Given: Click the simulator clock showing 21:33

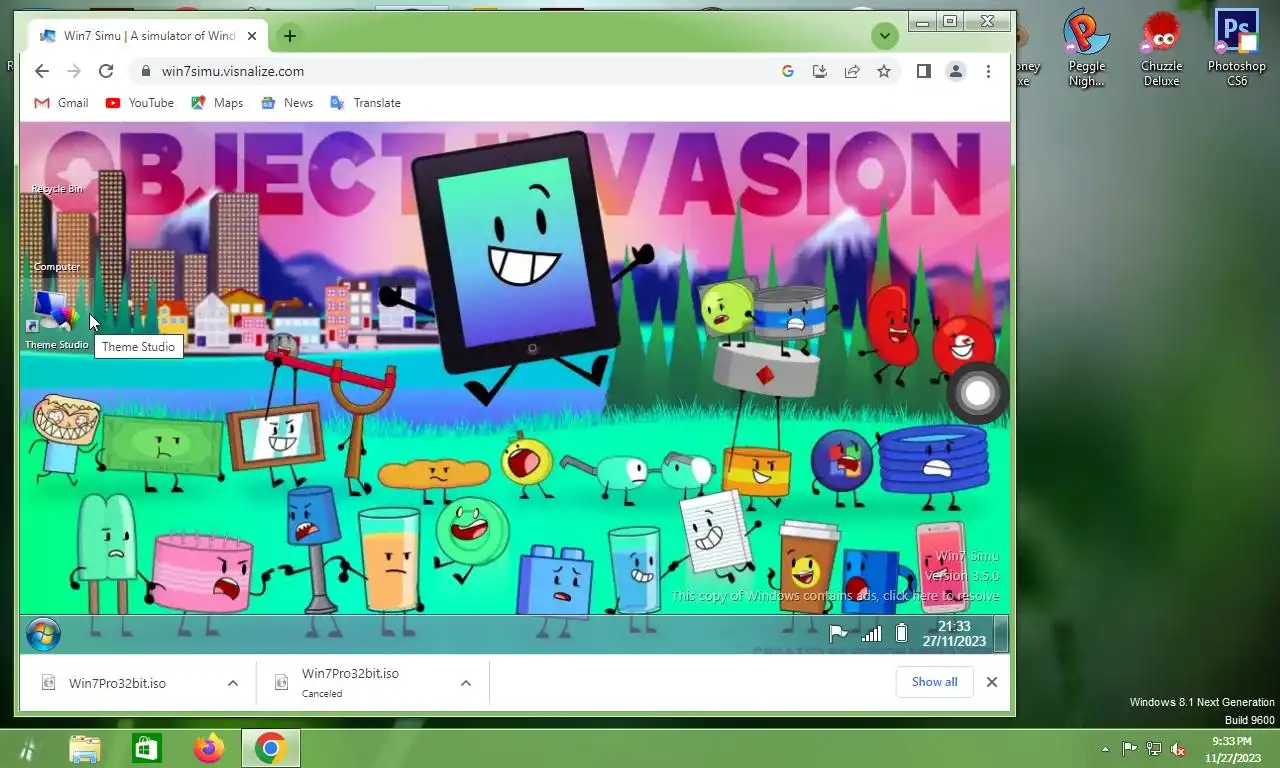Looking at the screenshot, I should 954,634.
